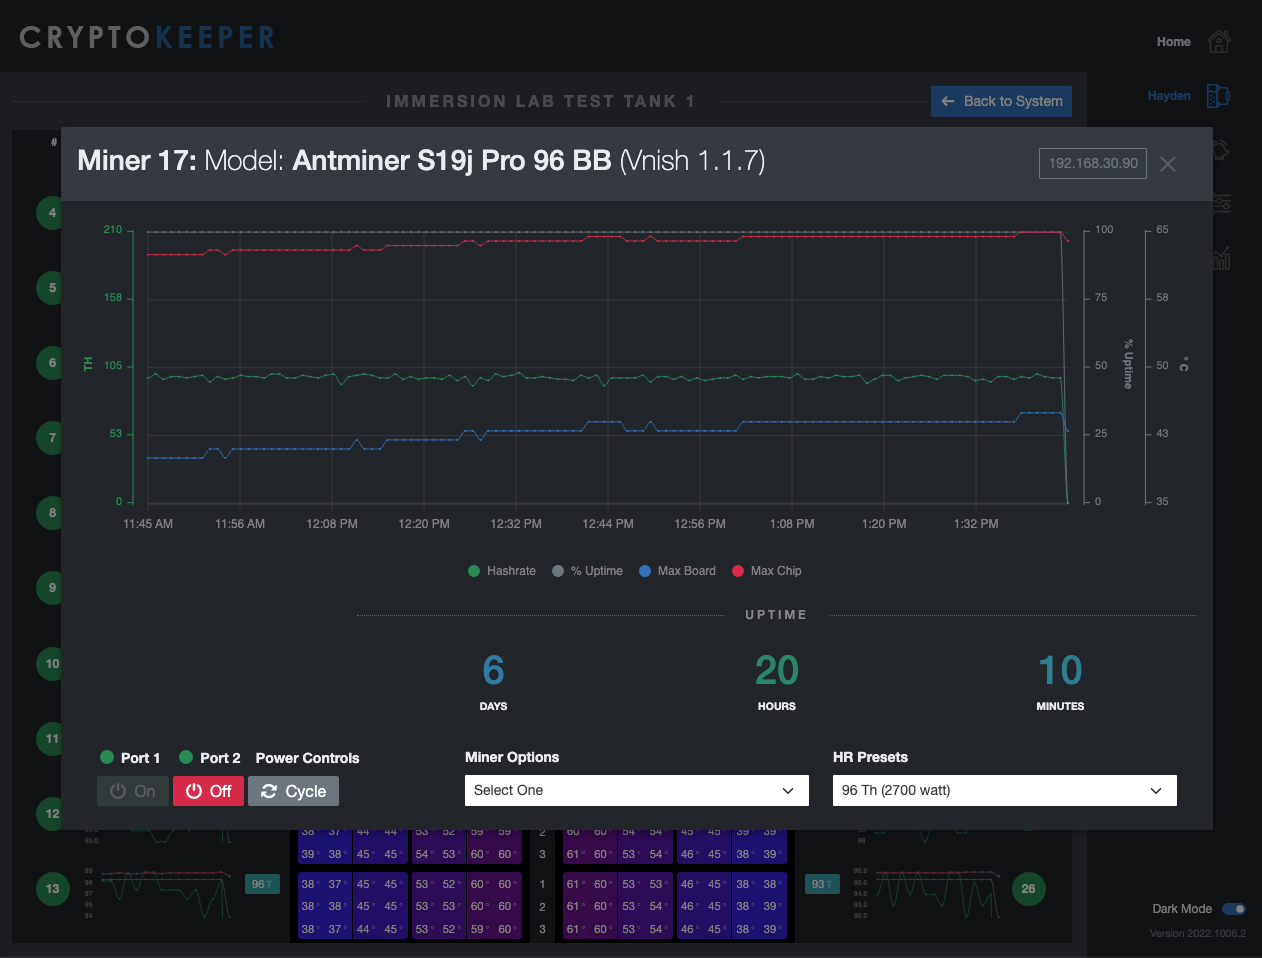Click the Back to System button
Image resolution: width=1262 pixels, height=958 pixels.
[1001, 101]
